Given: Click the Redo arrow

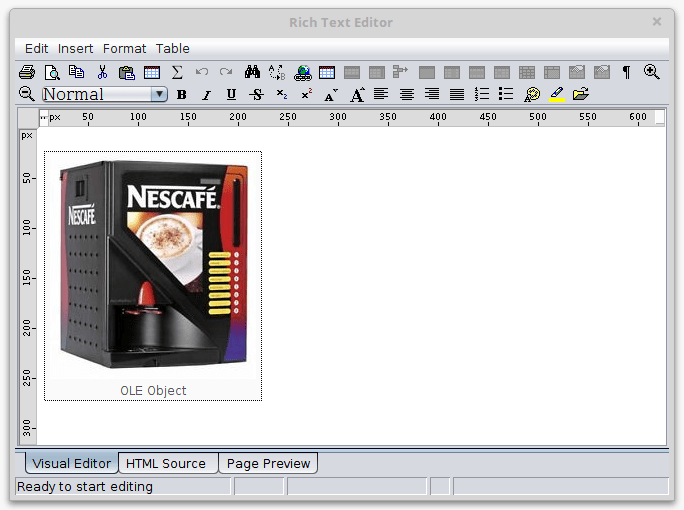Looking at the screenshot, I should tap(226, 72).
